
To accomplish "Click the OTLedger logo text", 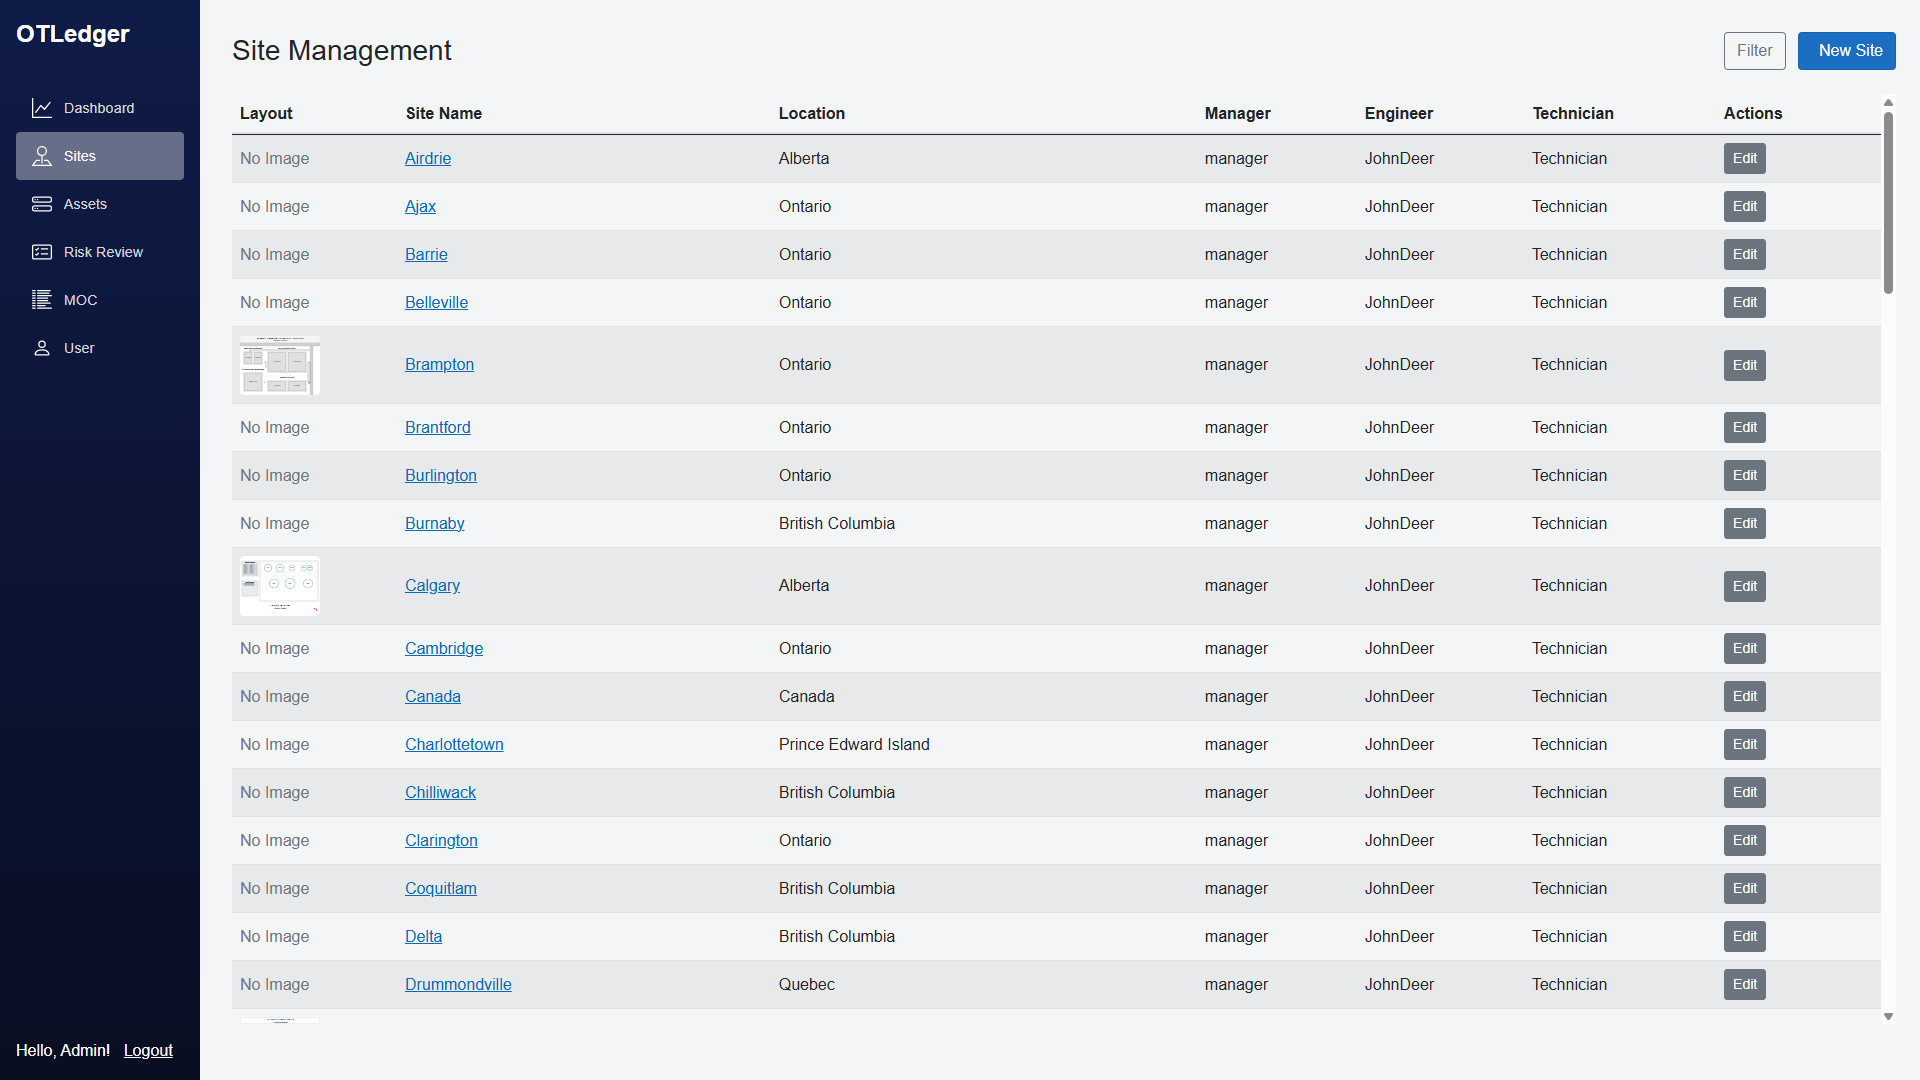I will [x=73, y=33].
